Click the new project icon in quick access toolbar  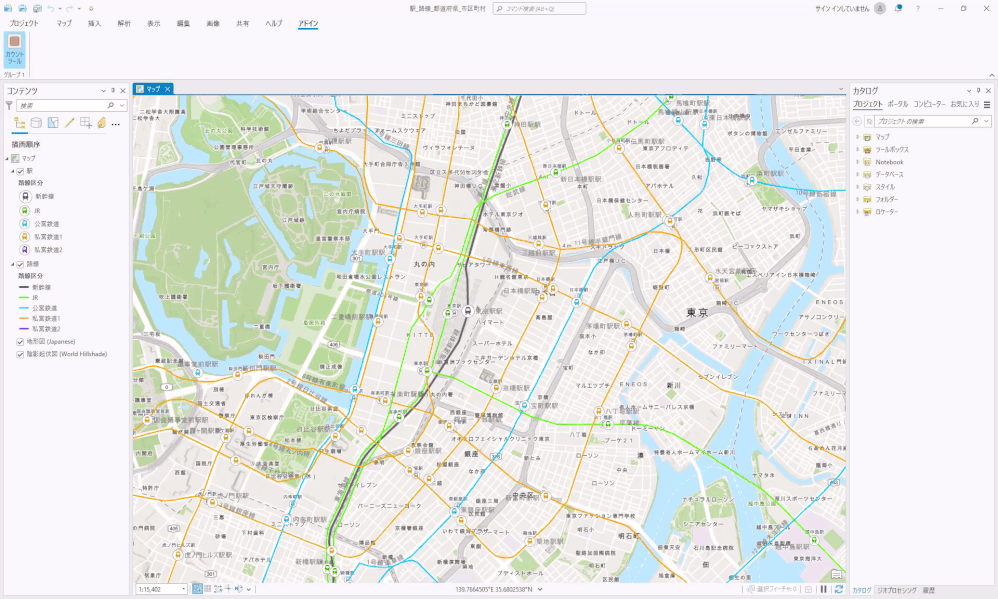[8, 8]
